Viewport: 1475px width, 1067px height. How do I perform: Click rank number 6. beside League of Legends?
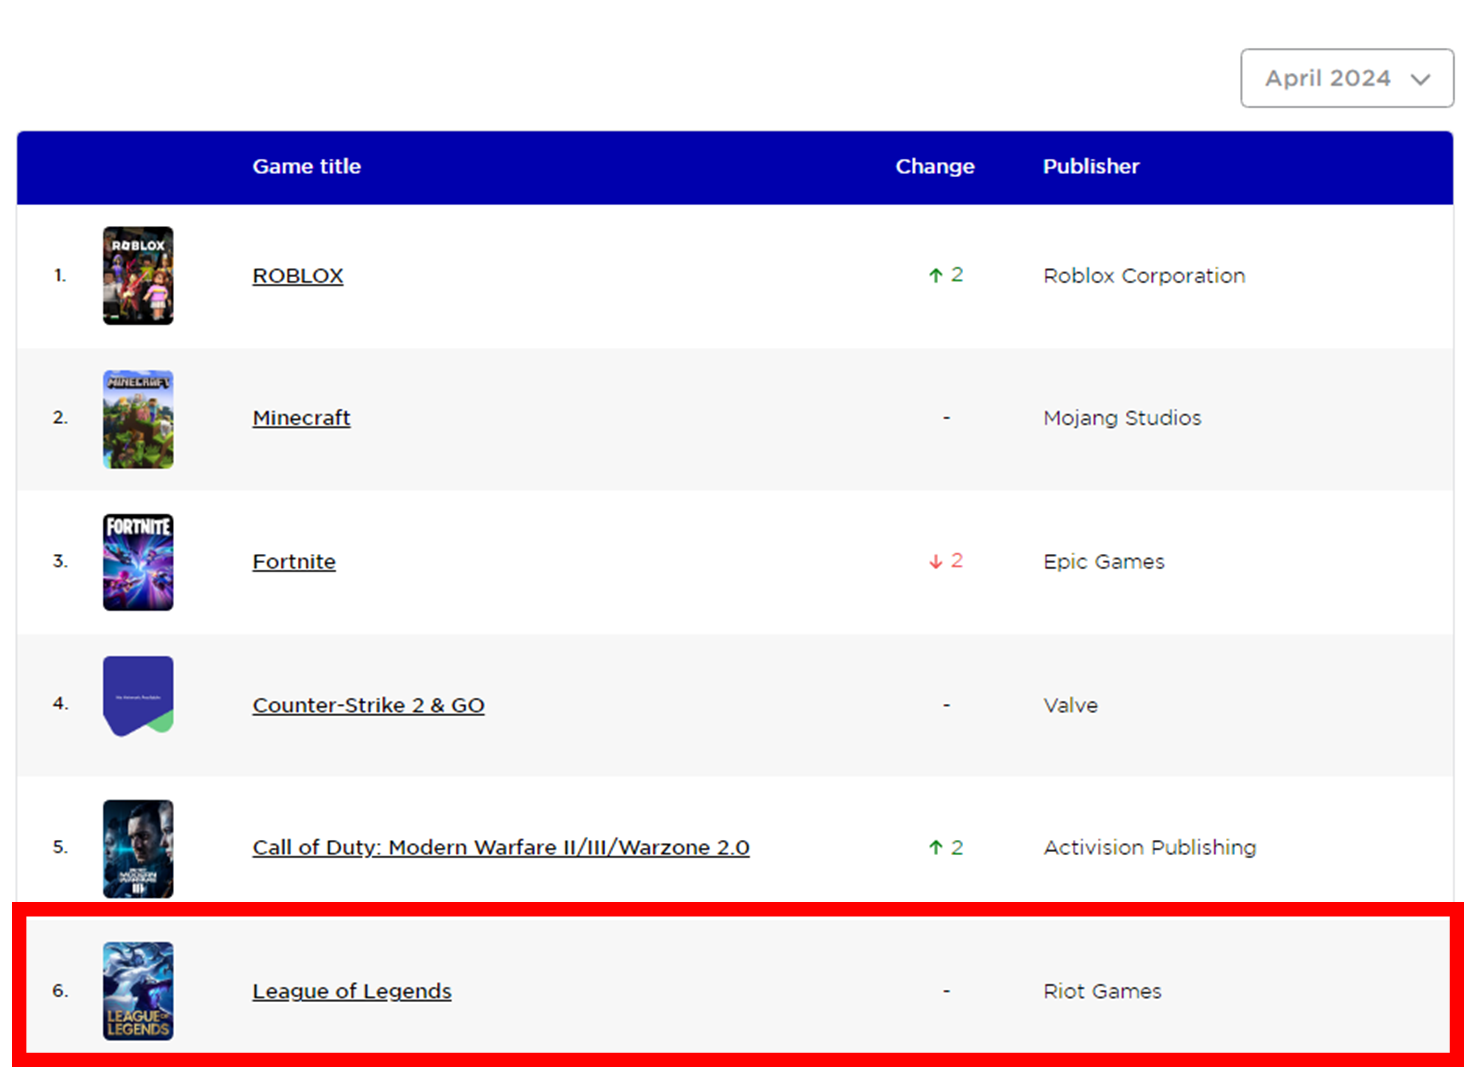point(60,991)
